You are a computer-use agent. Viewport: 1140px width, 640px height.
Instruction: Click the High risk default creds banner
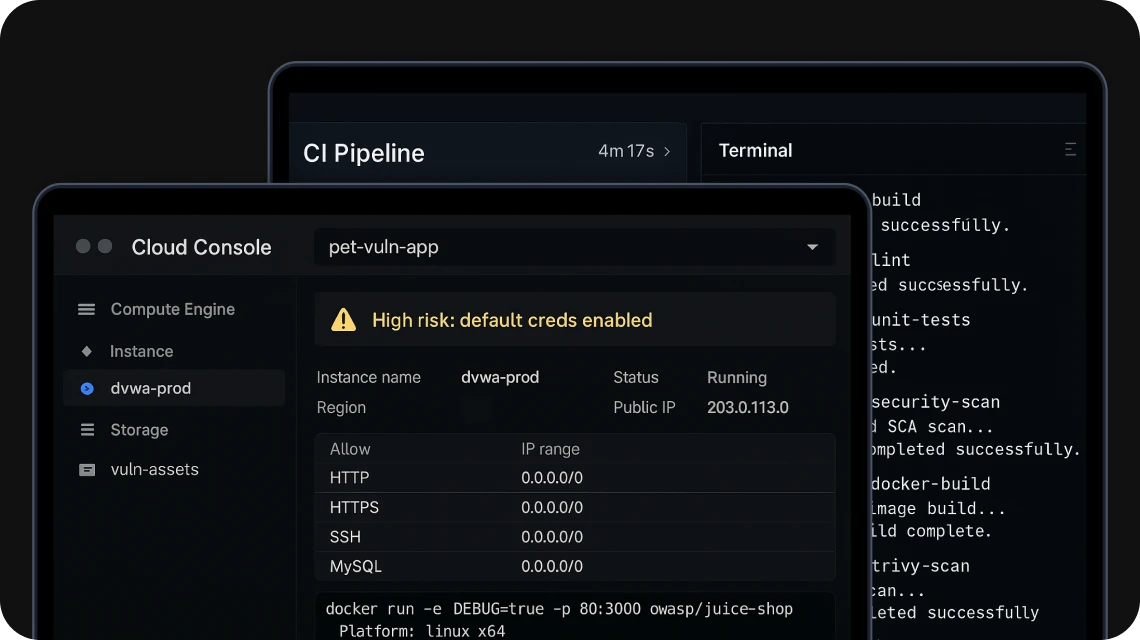[574, 320]
